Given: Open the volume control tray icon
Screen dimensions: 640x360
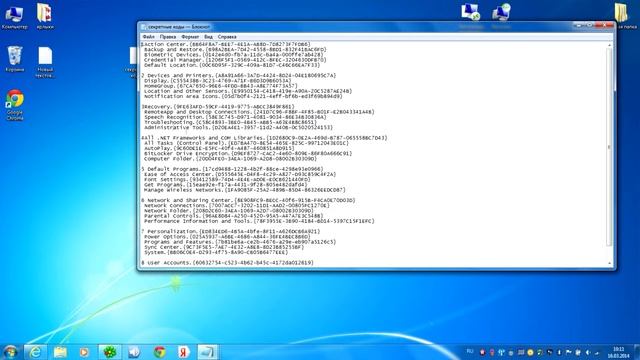Looking at the screenshot, I should click(x=588, y=352).
